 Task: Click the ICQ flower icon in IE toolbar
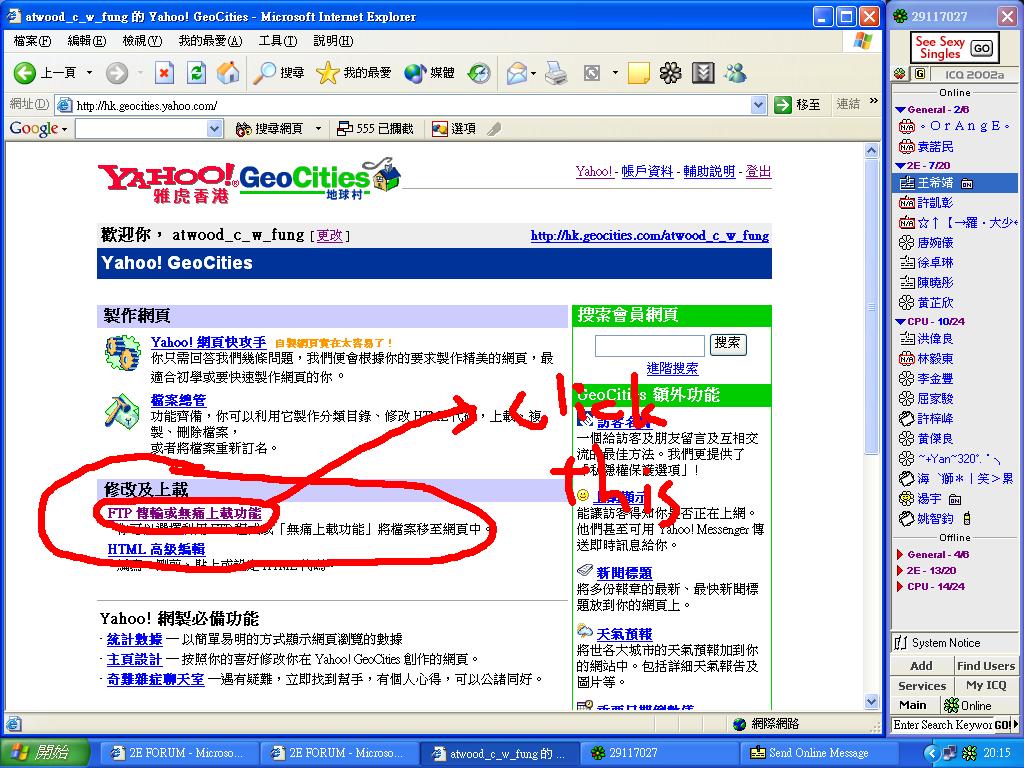click(670, 72)
